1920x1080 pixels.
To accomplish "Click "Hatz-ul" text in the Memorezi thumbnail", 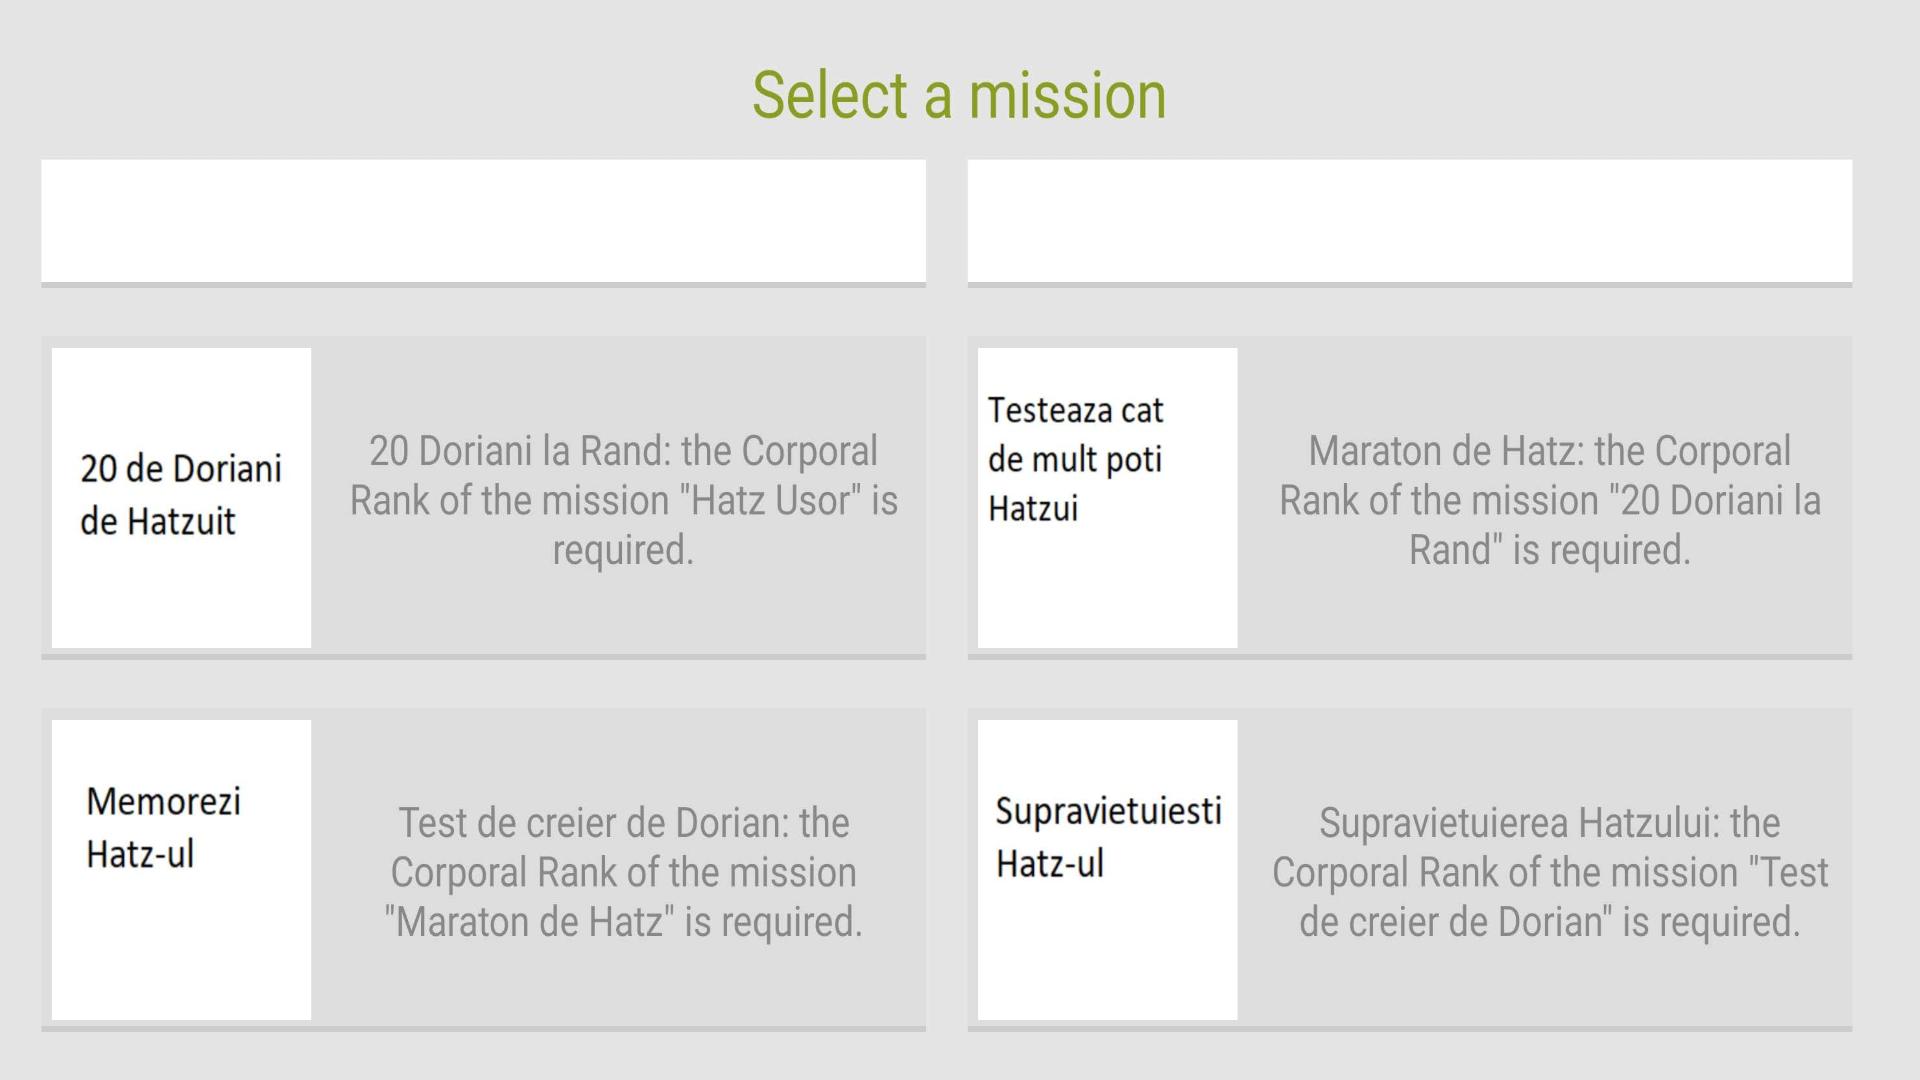I will pyautogui.click(x=140, y=854).
